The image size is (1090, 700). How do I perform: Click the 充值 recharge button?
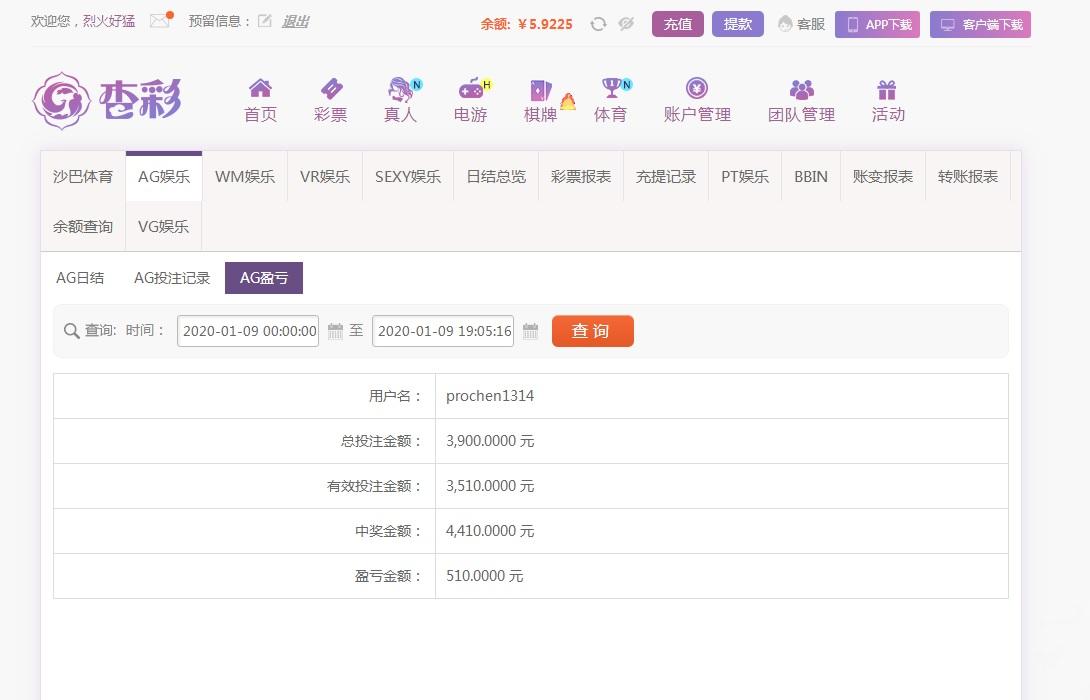(x=678, y=24)
